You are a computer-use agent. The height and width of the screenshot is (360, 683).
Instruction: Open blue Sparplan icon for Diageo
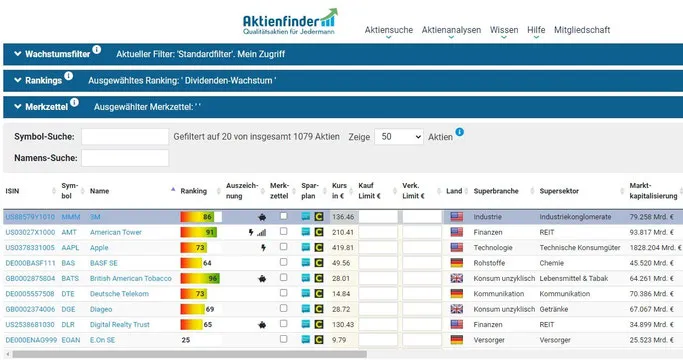[x=306, y=309]
